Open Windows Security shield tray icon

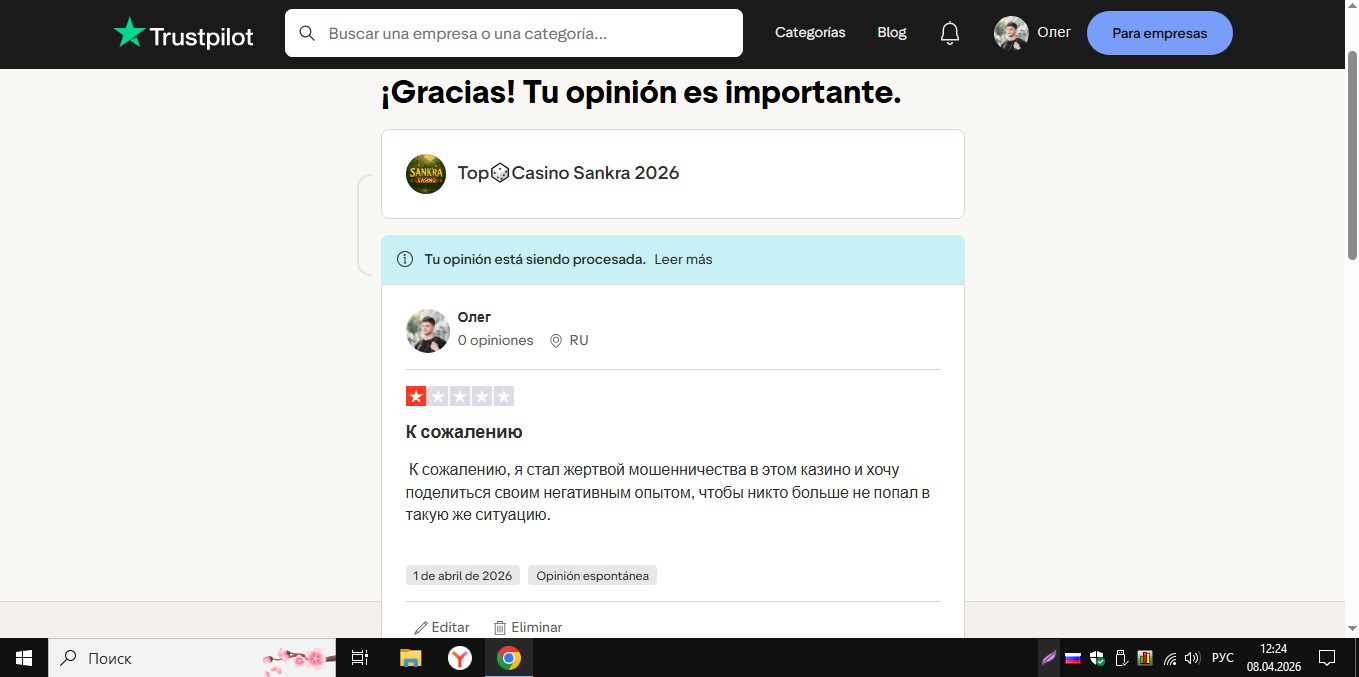[x=1097, y=658]
